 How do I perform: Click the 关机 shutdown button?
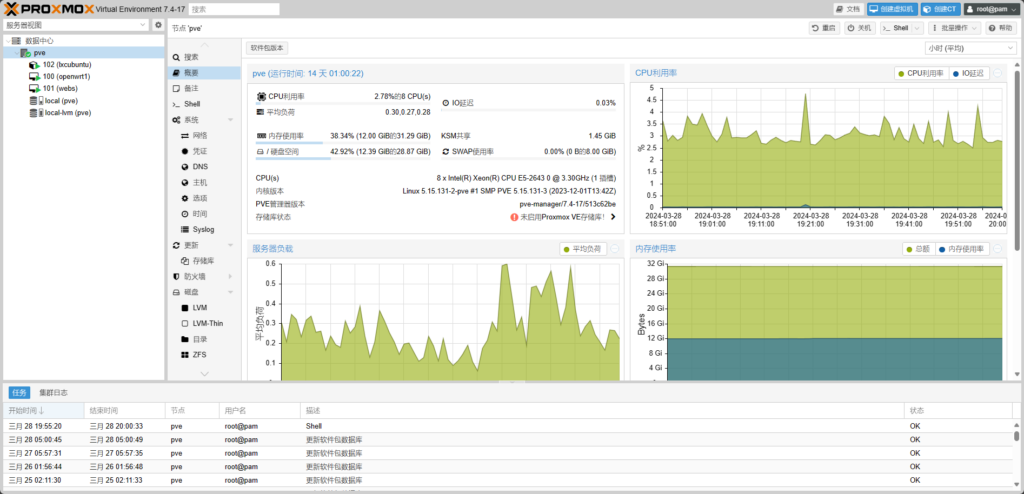point(859,28)
